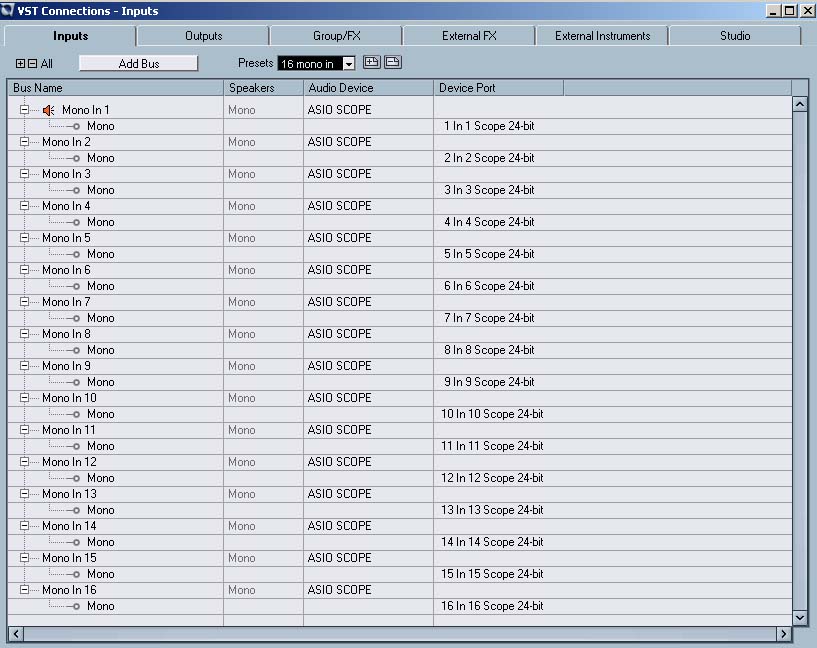The width and height of the screenshot is (817, 648).
Task: Collapse the Mono In 8 bus
Action: pos(24,334)
